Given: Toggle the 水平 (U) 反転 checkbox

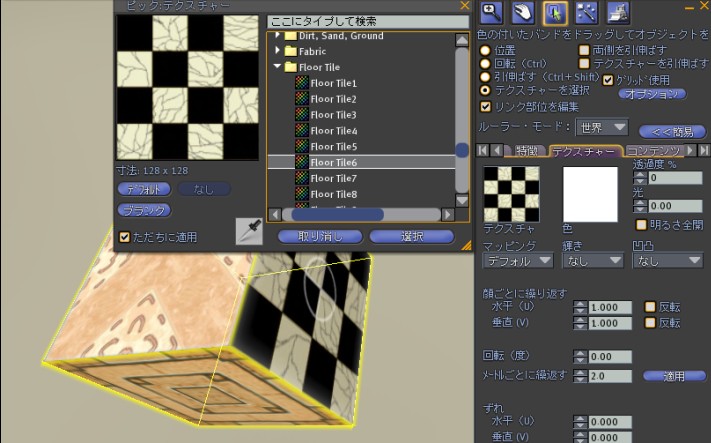Looking at the screenshot, I should (650, 307).
